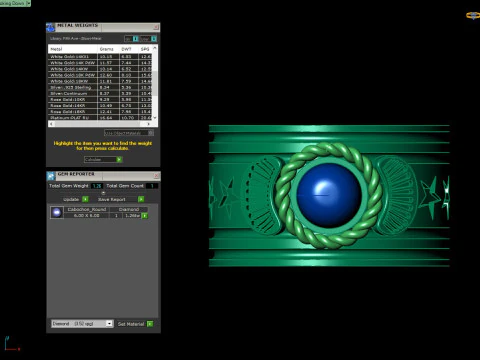
Task: Select the White Gold:14KW row
Action: tap(100, 69)
